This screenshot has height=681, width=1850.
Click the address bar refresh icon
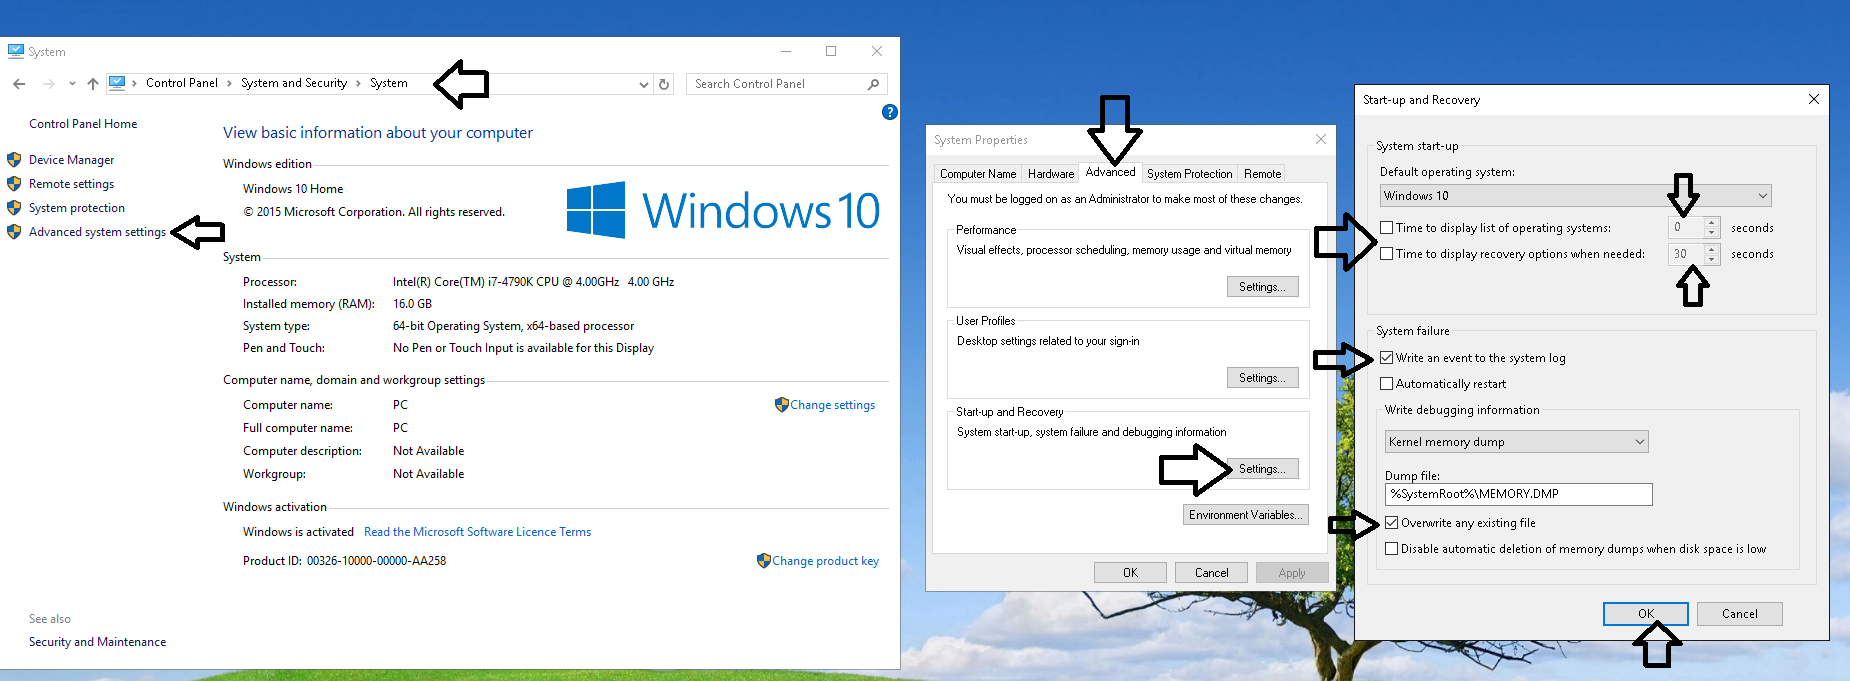coord(664,84)
